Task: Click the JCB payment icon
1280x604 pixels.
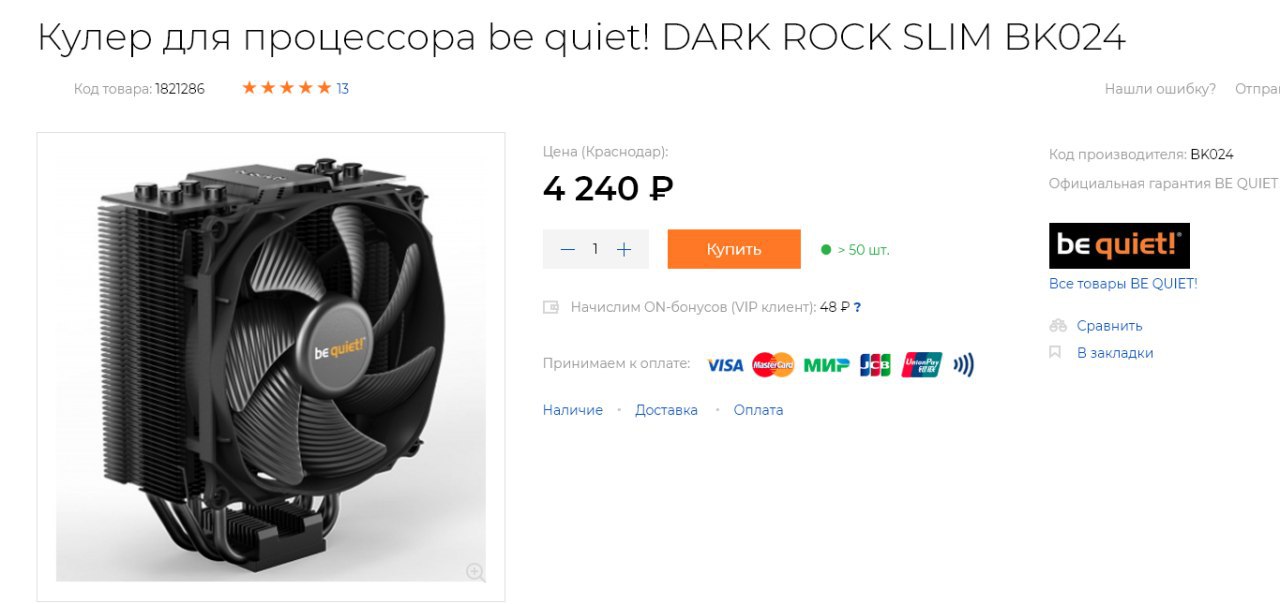Action: click(x=875, y=365)
